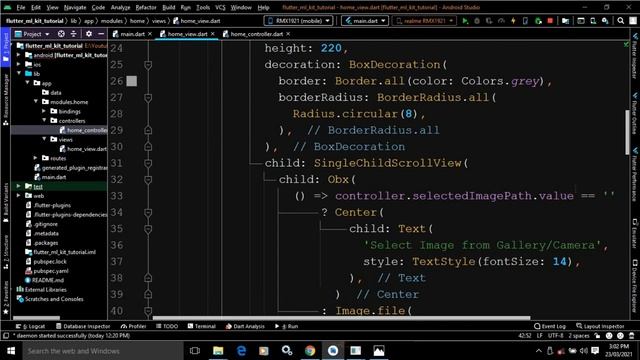
Task: Open the Layout Inspector
Action: 600,326
